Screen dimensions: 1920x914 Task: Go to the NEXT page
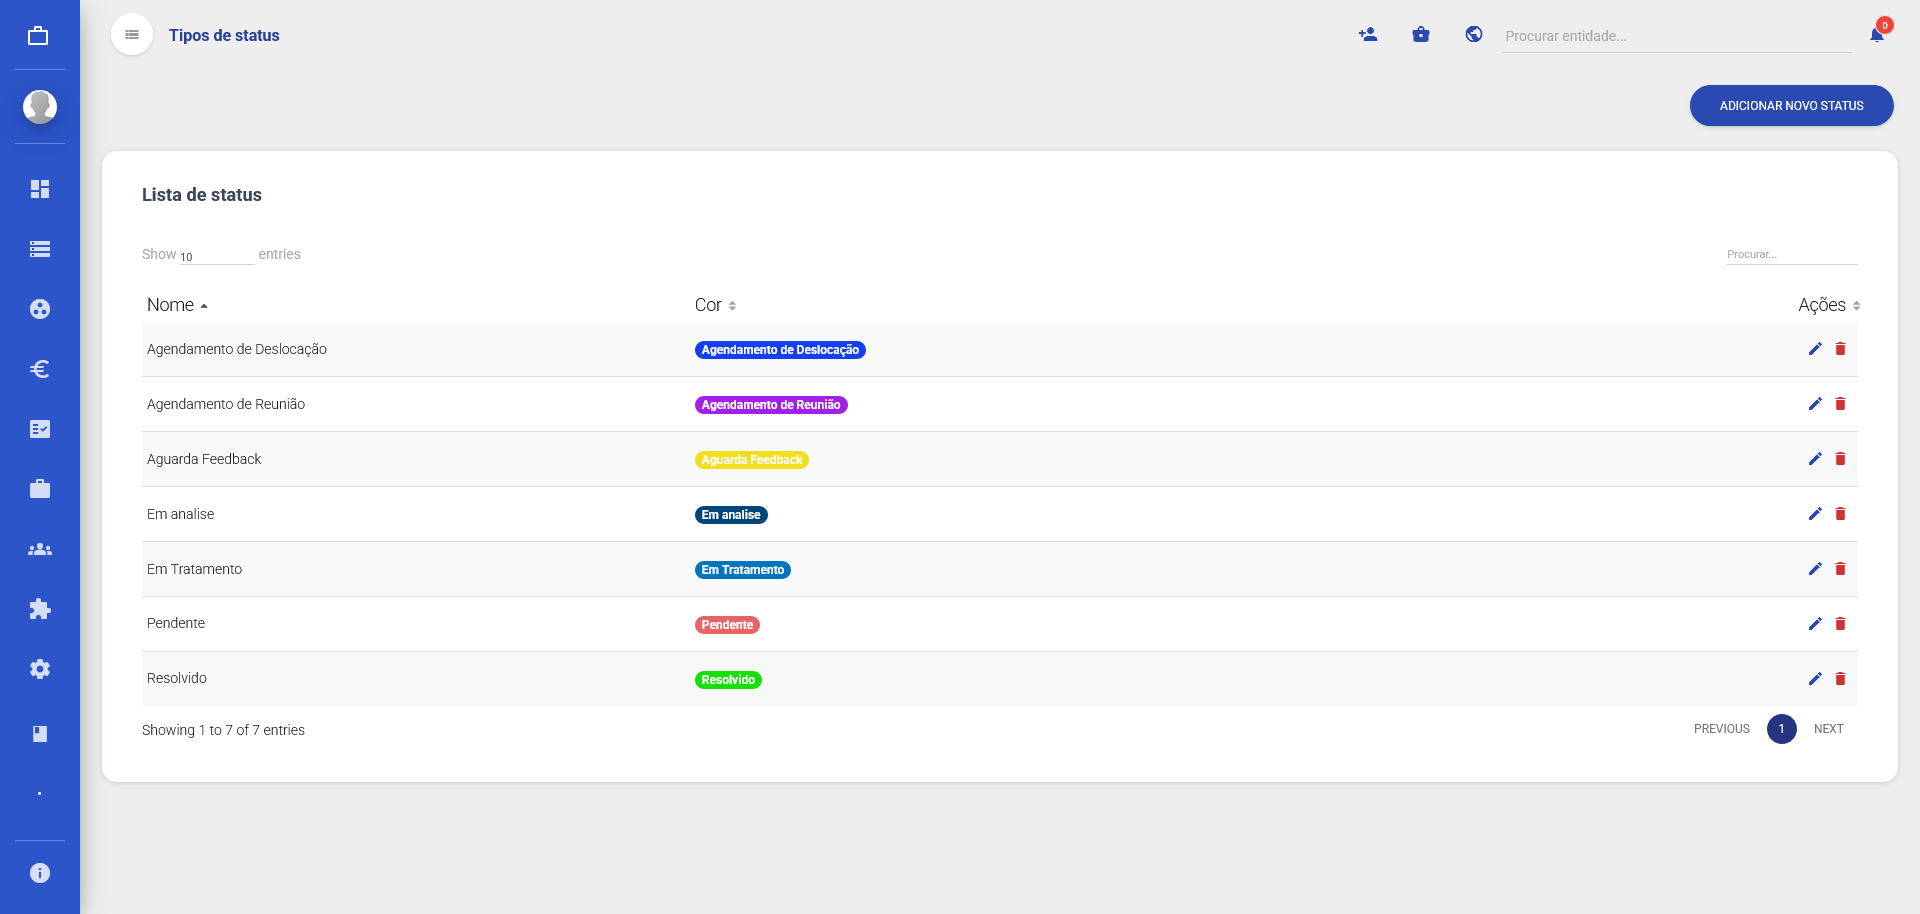pyautogui.click(x=1828, y=729)
